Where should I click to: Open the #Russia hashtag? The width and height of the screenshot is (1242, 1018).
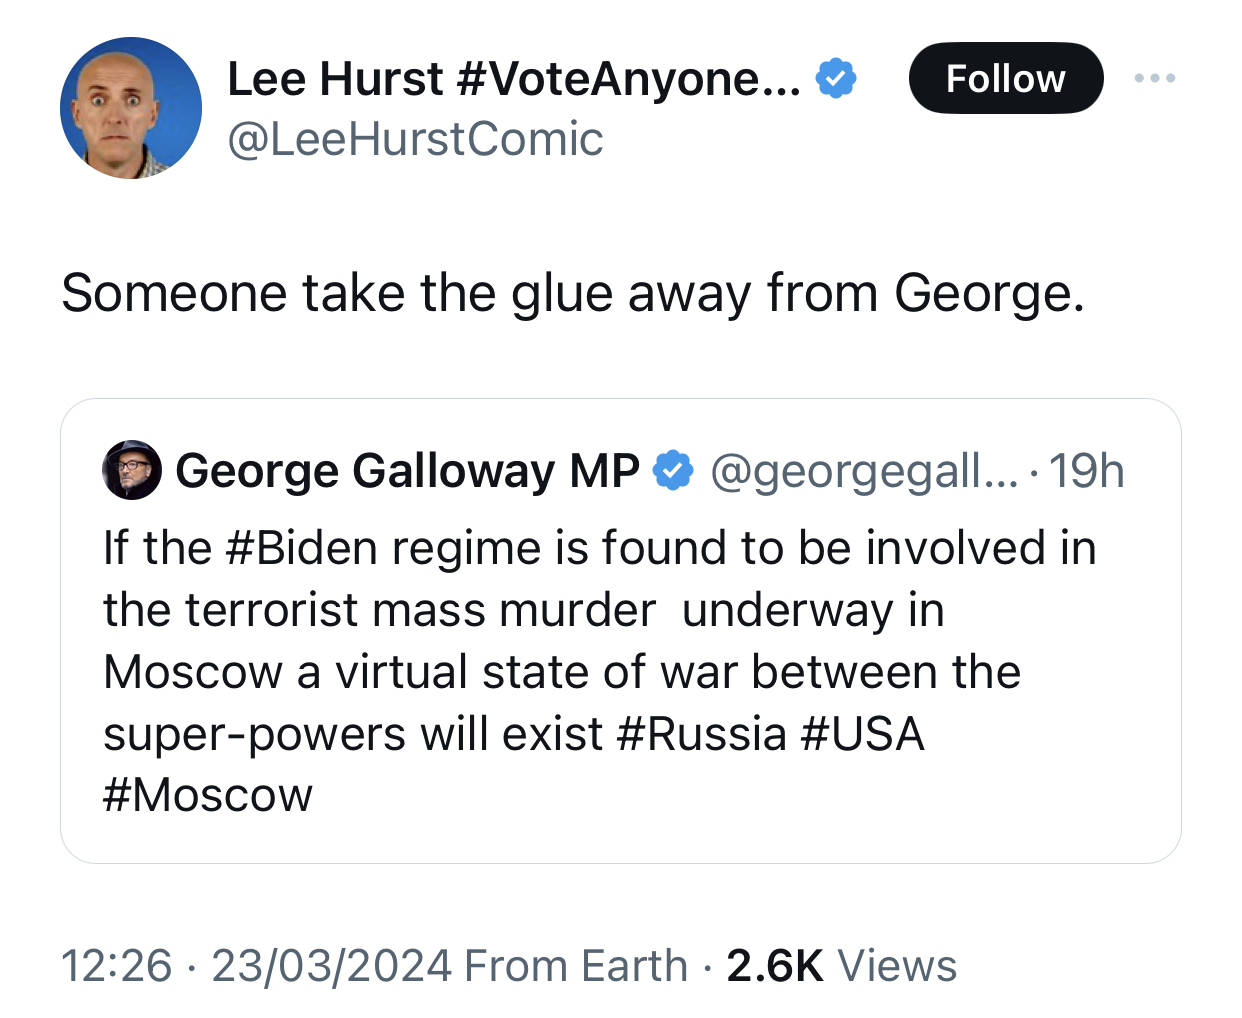tap(702, 734)
